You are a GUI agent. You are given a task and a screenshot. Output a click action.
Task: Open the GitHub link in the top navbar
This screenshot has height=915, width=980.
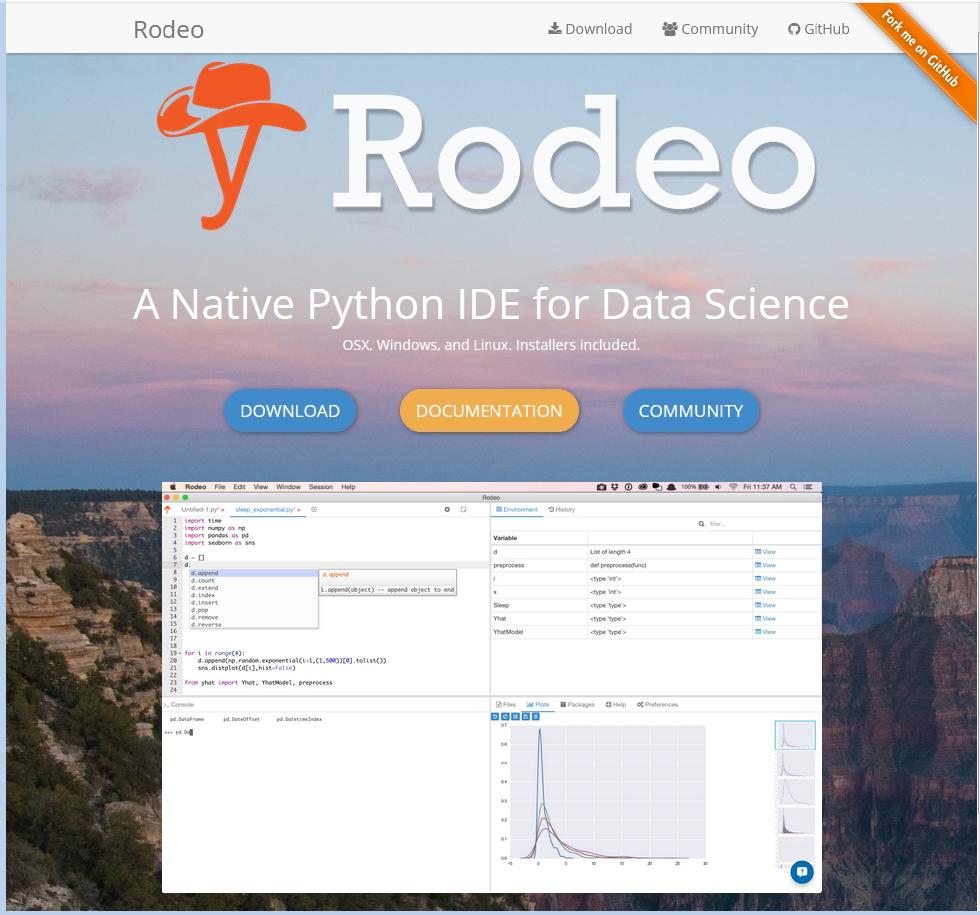819,29
